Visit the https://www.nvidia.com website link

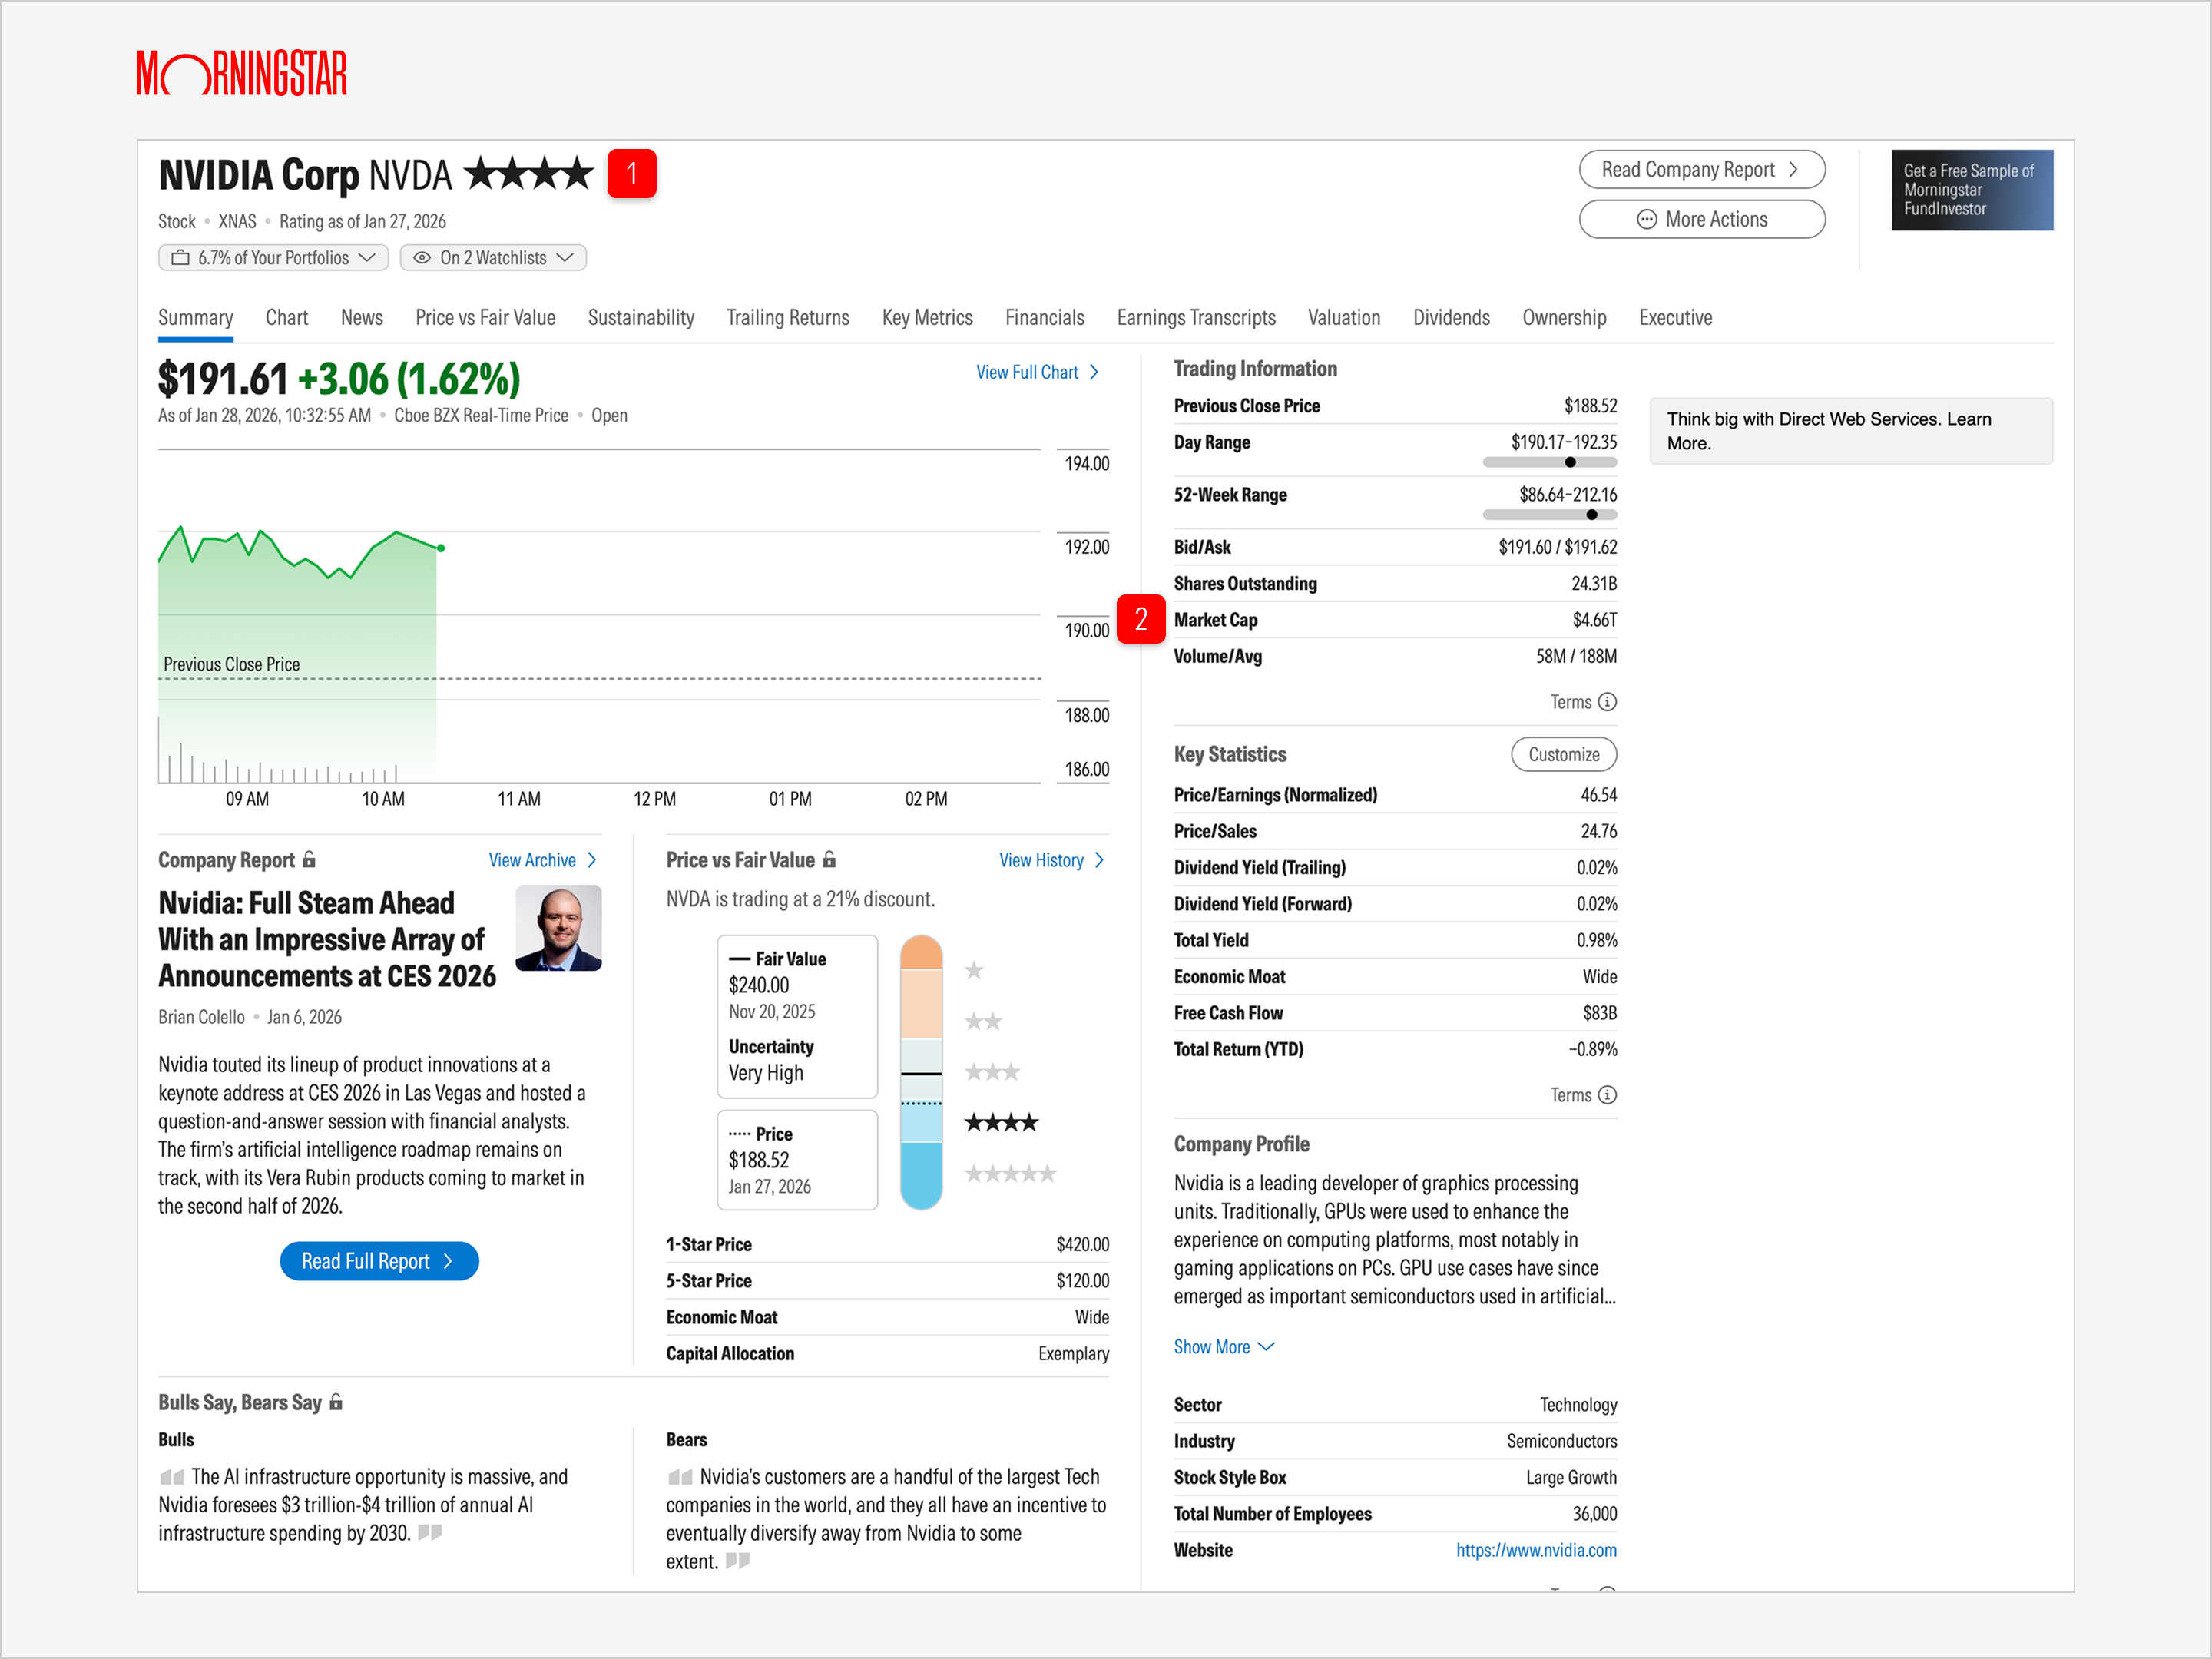[x=1536, y=1550]
